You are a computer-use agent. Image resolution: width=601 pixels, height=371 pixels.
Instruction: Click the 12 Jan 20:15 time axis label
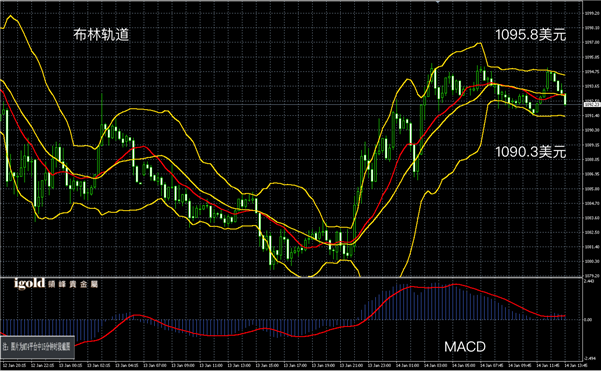coord(12,366)
